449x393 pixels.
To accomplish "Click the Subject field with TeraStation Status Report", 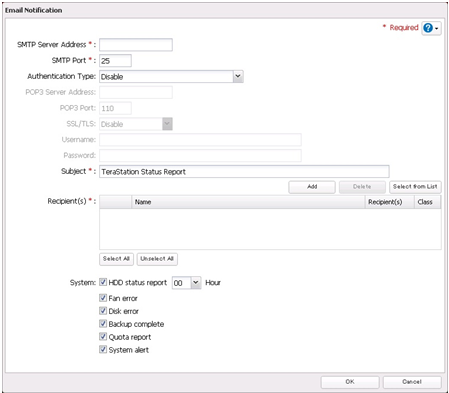I will click(x=244, y=172).
